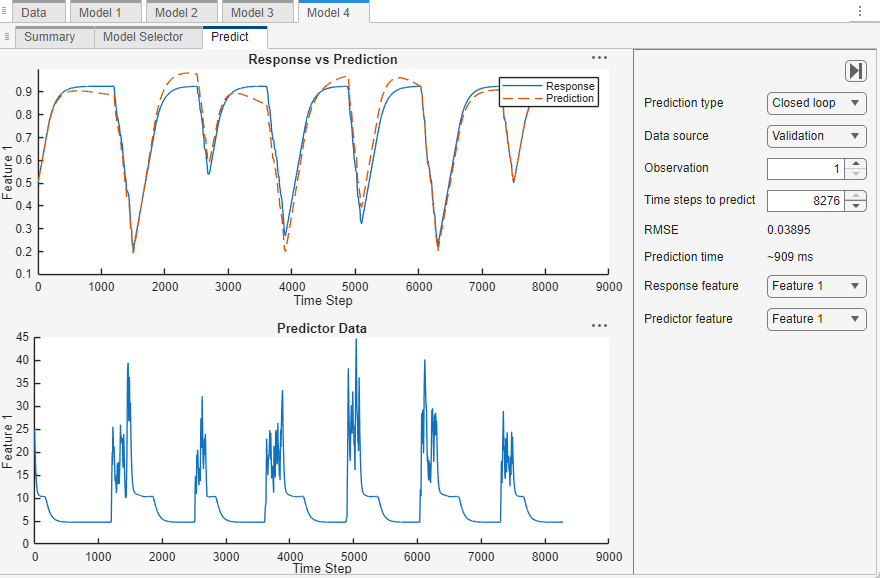Viewport: 880px width, 578px height.
Task: Click the Time steps to predict field
Action: point(805,201)
